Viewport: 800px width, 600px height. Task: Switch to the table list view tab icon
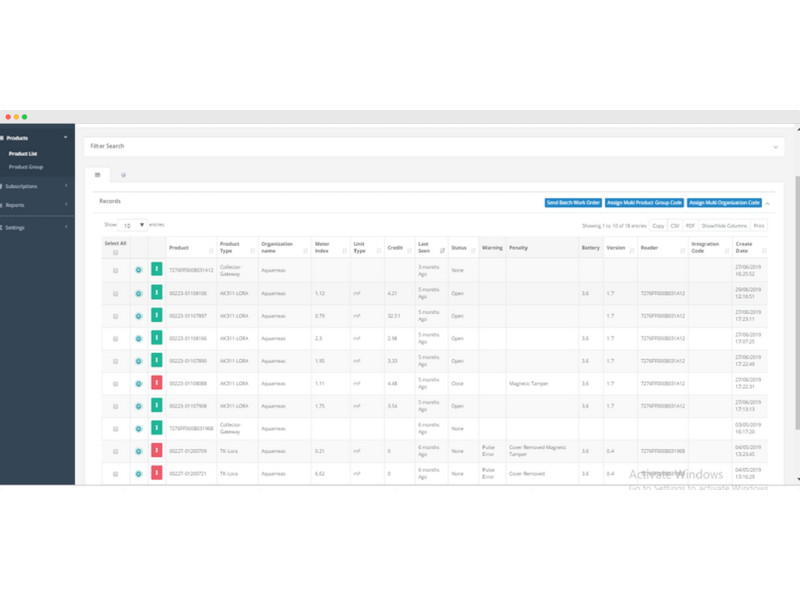point(97,174)
